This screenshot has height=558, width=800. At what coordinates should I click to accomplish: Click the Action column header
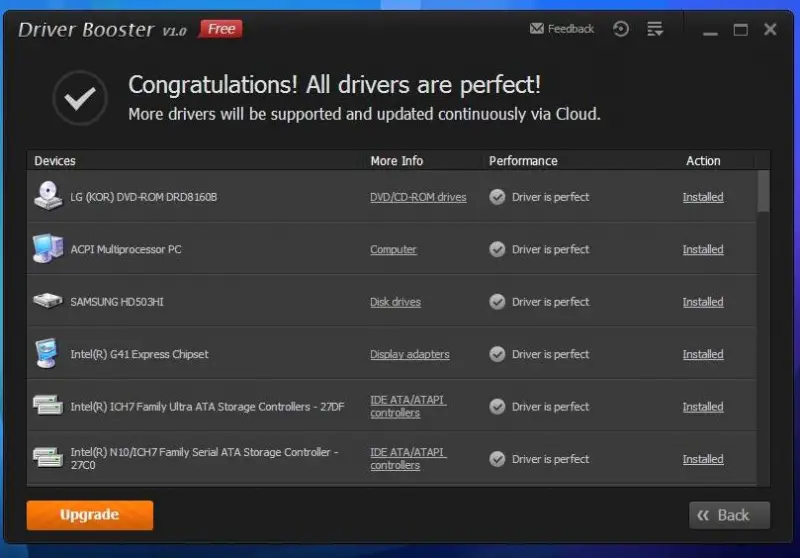(703, 161)
